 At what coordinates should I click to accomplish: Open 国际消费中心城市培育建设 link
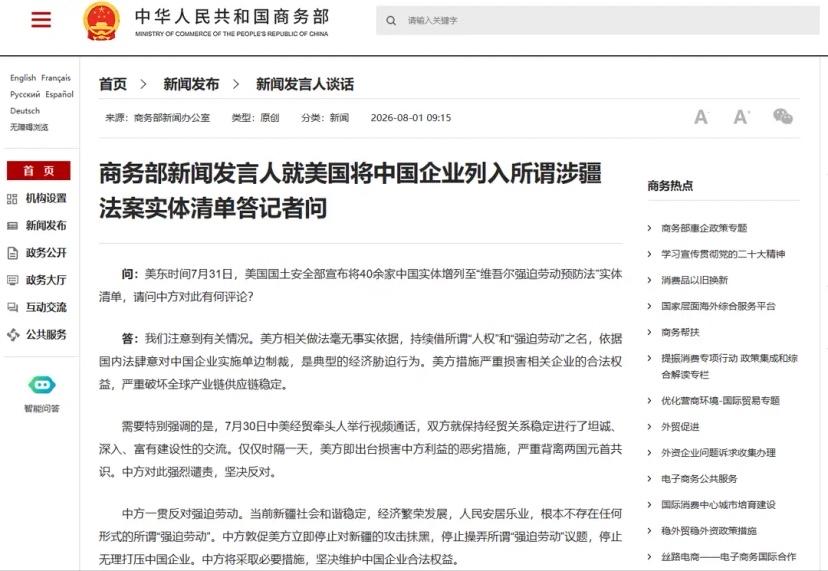point(718,504)
